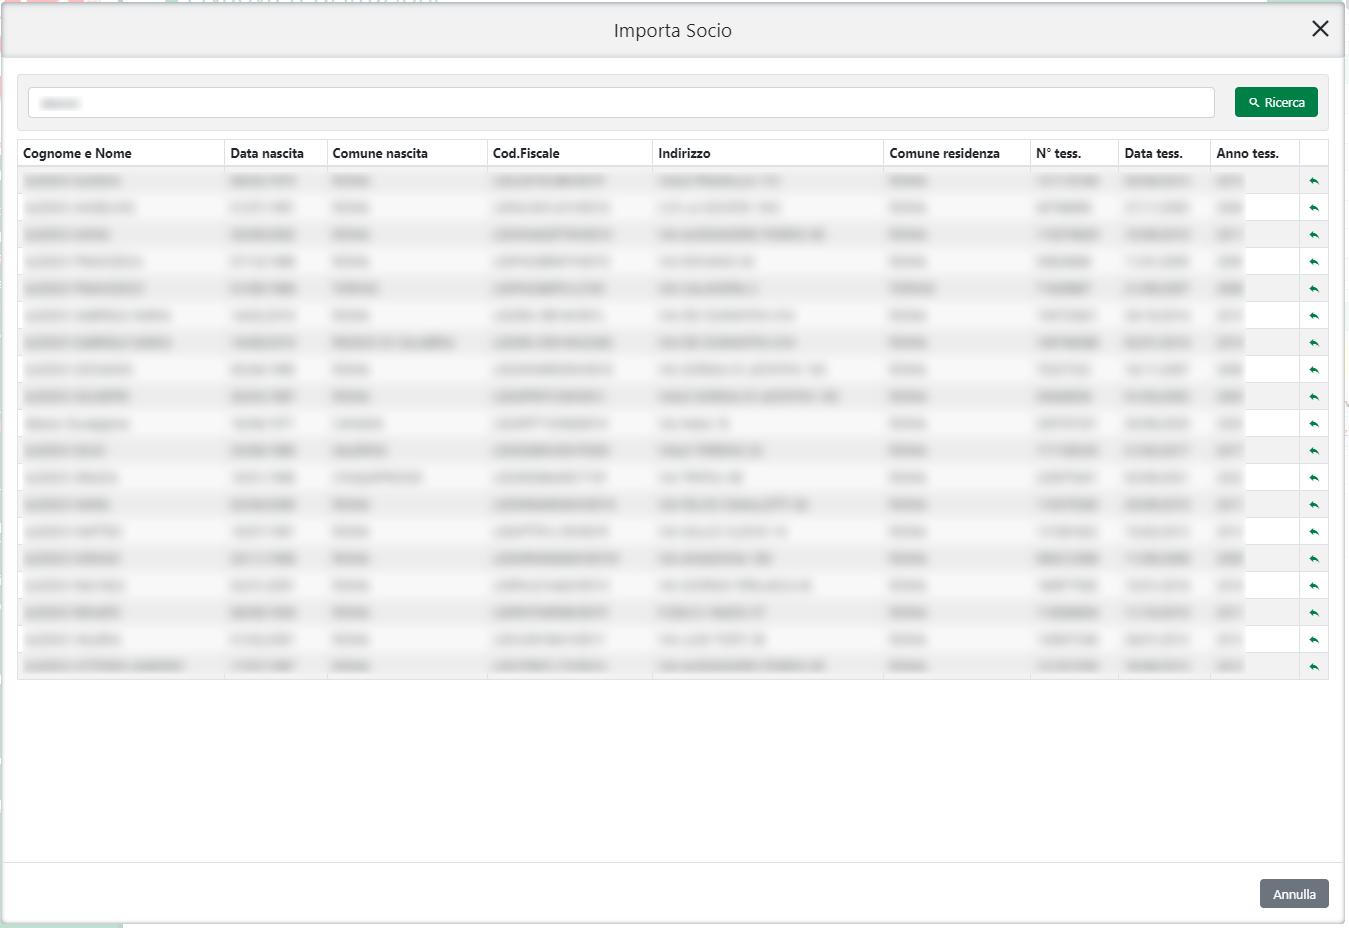Sort by the N° tess. column header

1058,153
